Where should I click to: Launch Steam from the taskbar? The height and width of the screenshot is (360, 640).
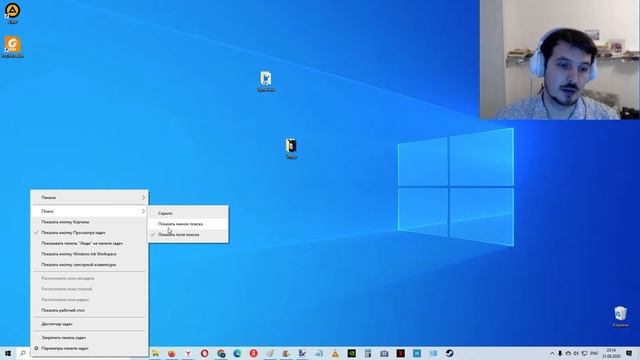point(449,353)
